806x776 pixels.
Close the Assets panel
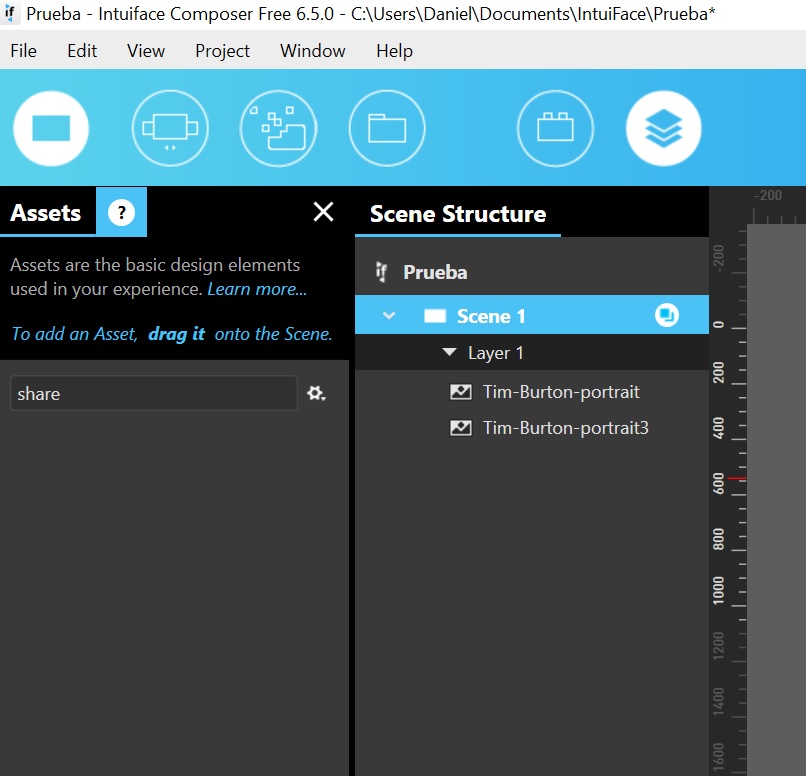click(x=323, y=212)
